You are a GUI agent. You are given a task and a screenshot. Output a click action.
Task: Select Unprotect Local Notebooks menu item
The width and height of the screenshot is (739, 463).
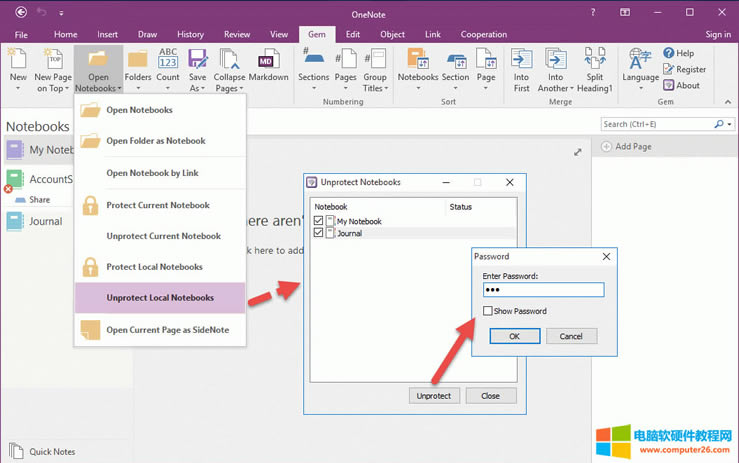(x=160, y=297)
